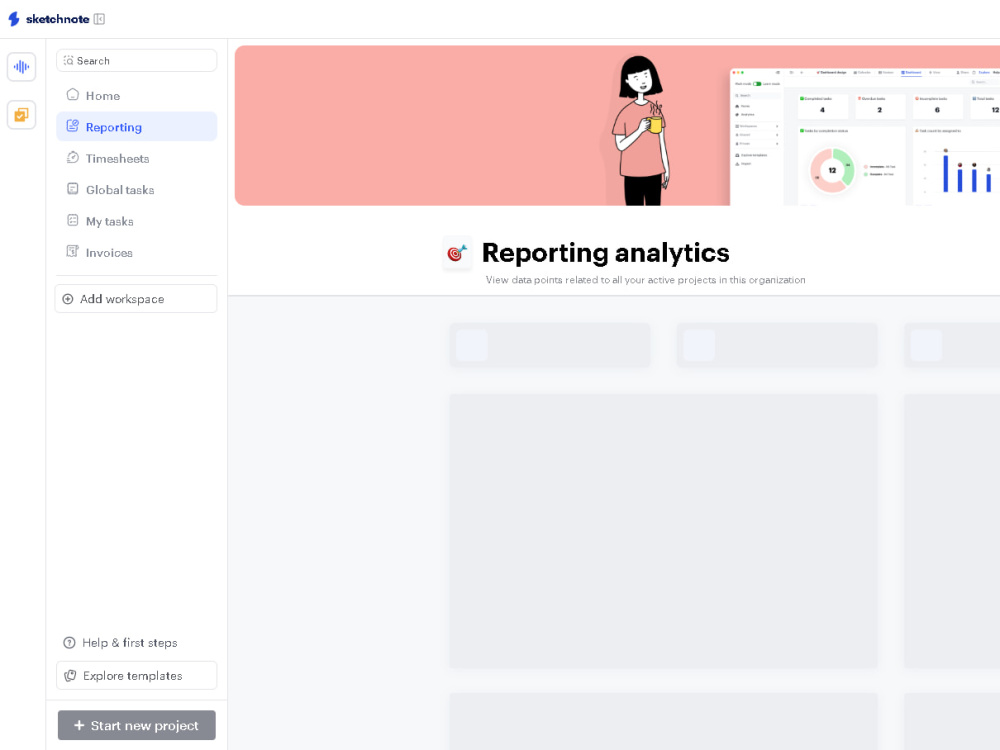Click the dashboard preview thumbnail in banner
This screenshot has height=750, width=1000.
(865, 136)
